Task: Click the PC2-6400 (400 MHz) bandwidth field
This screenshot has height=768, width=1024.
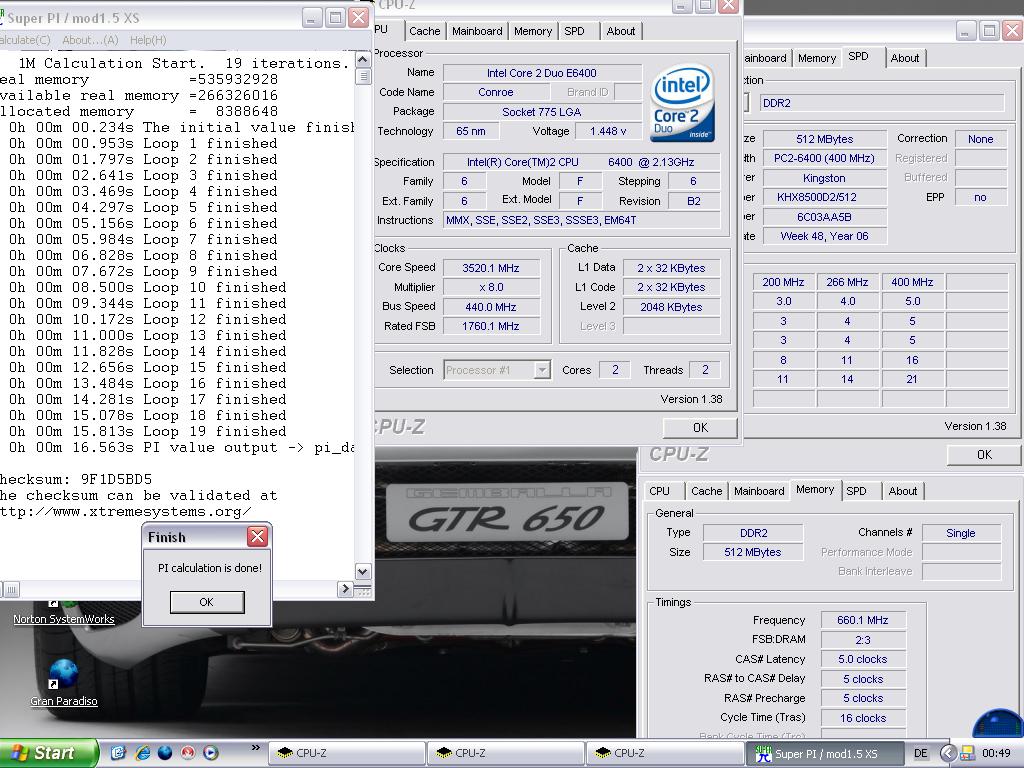Action: 824,158
